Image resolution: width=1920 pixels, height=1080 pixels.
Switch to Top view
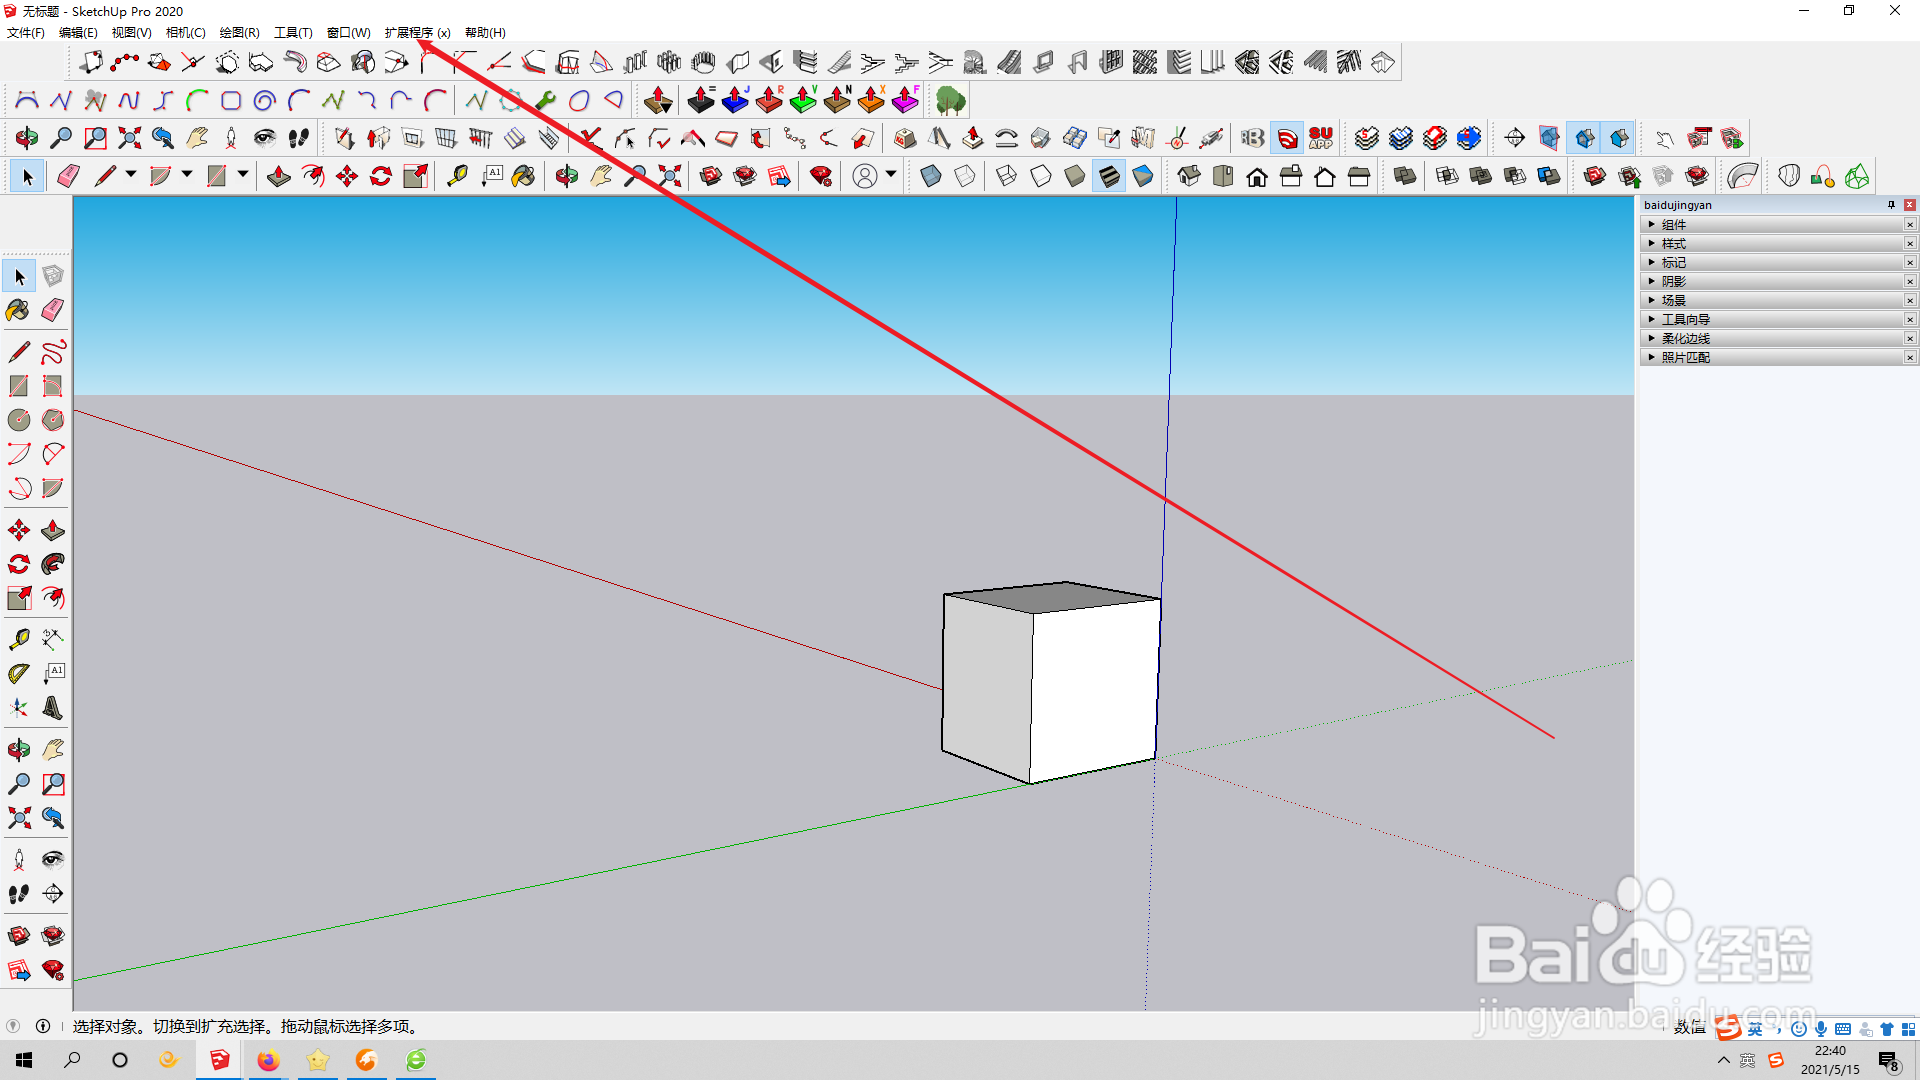[x=1223, y=177]
